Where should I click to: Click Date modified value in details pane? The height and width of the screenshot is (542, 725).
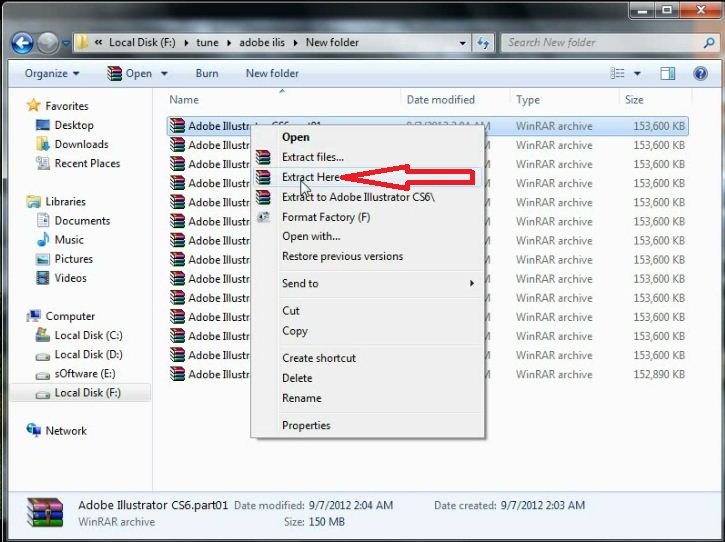[x=350, y=505]
